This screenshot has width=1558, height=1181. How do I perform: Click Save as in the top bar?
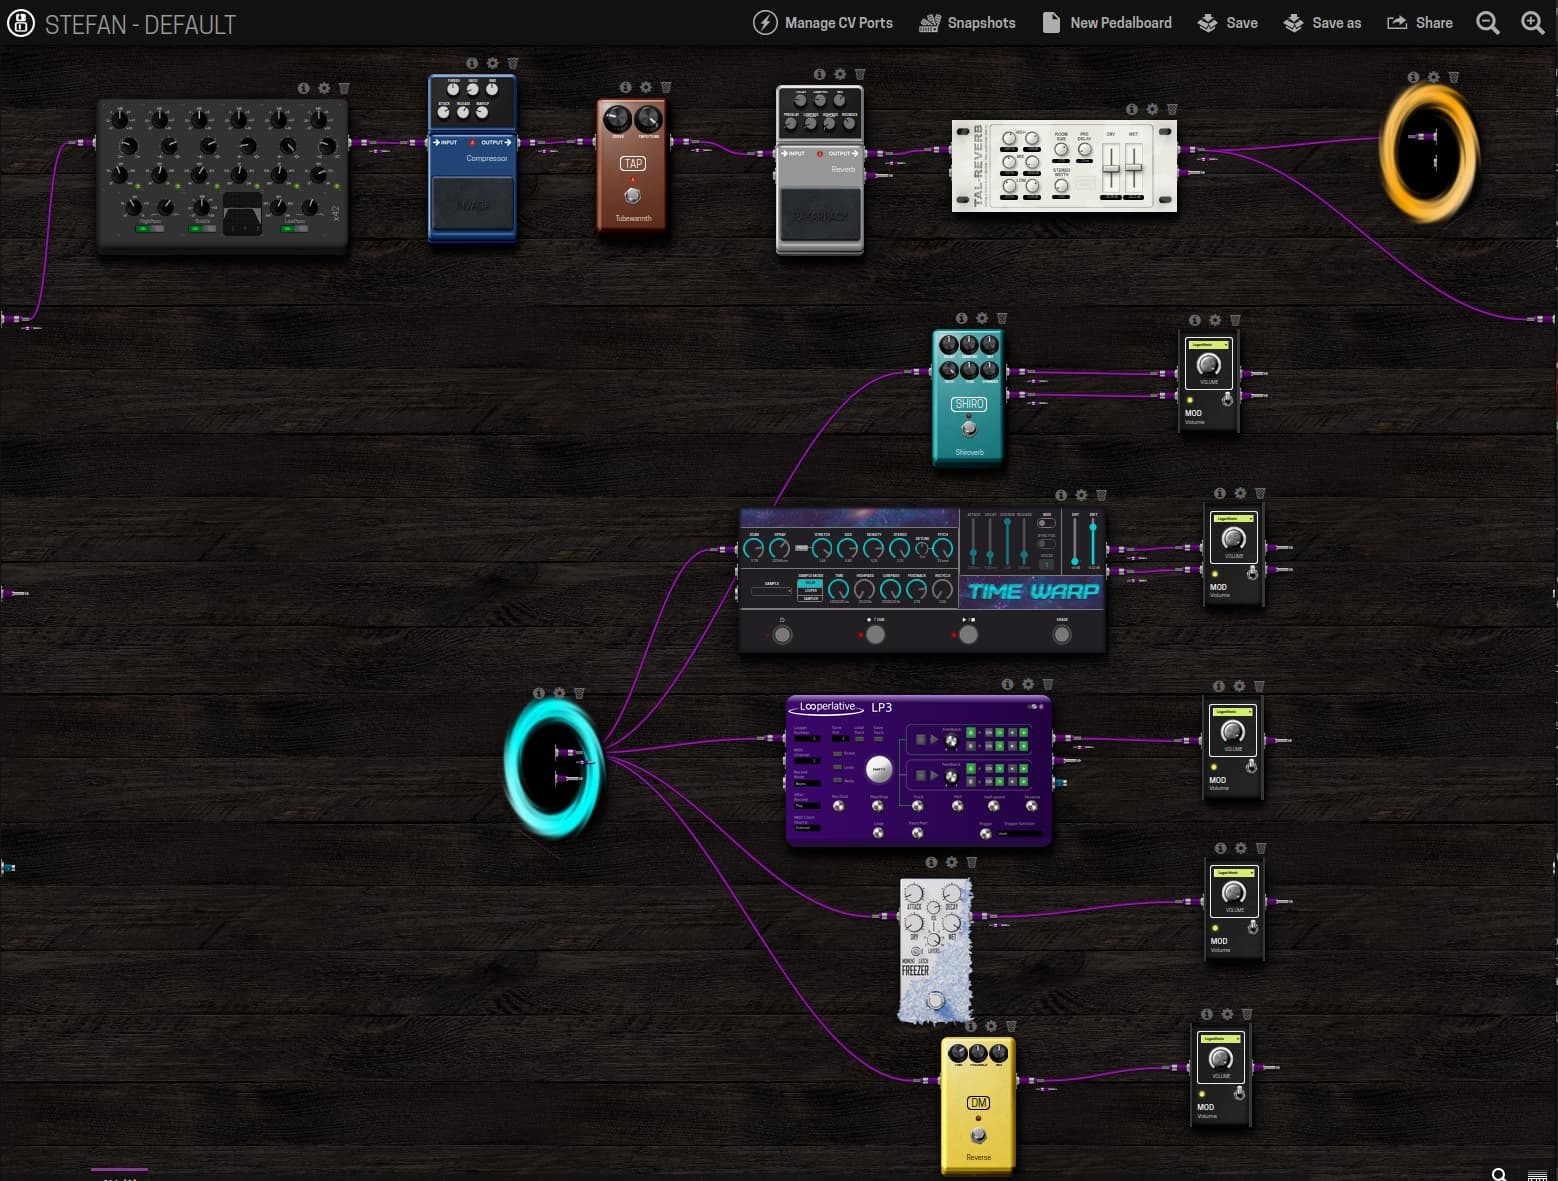click(1322, 23)
